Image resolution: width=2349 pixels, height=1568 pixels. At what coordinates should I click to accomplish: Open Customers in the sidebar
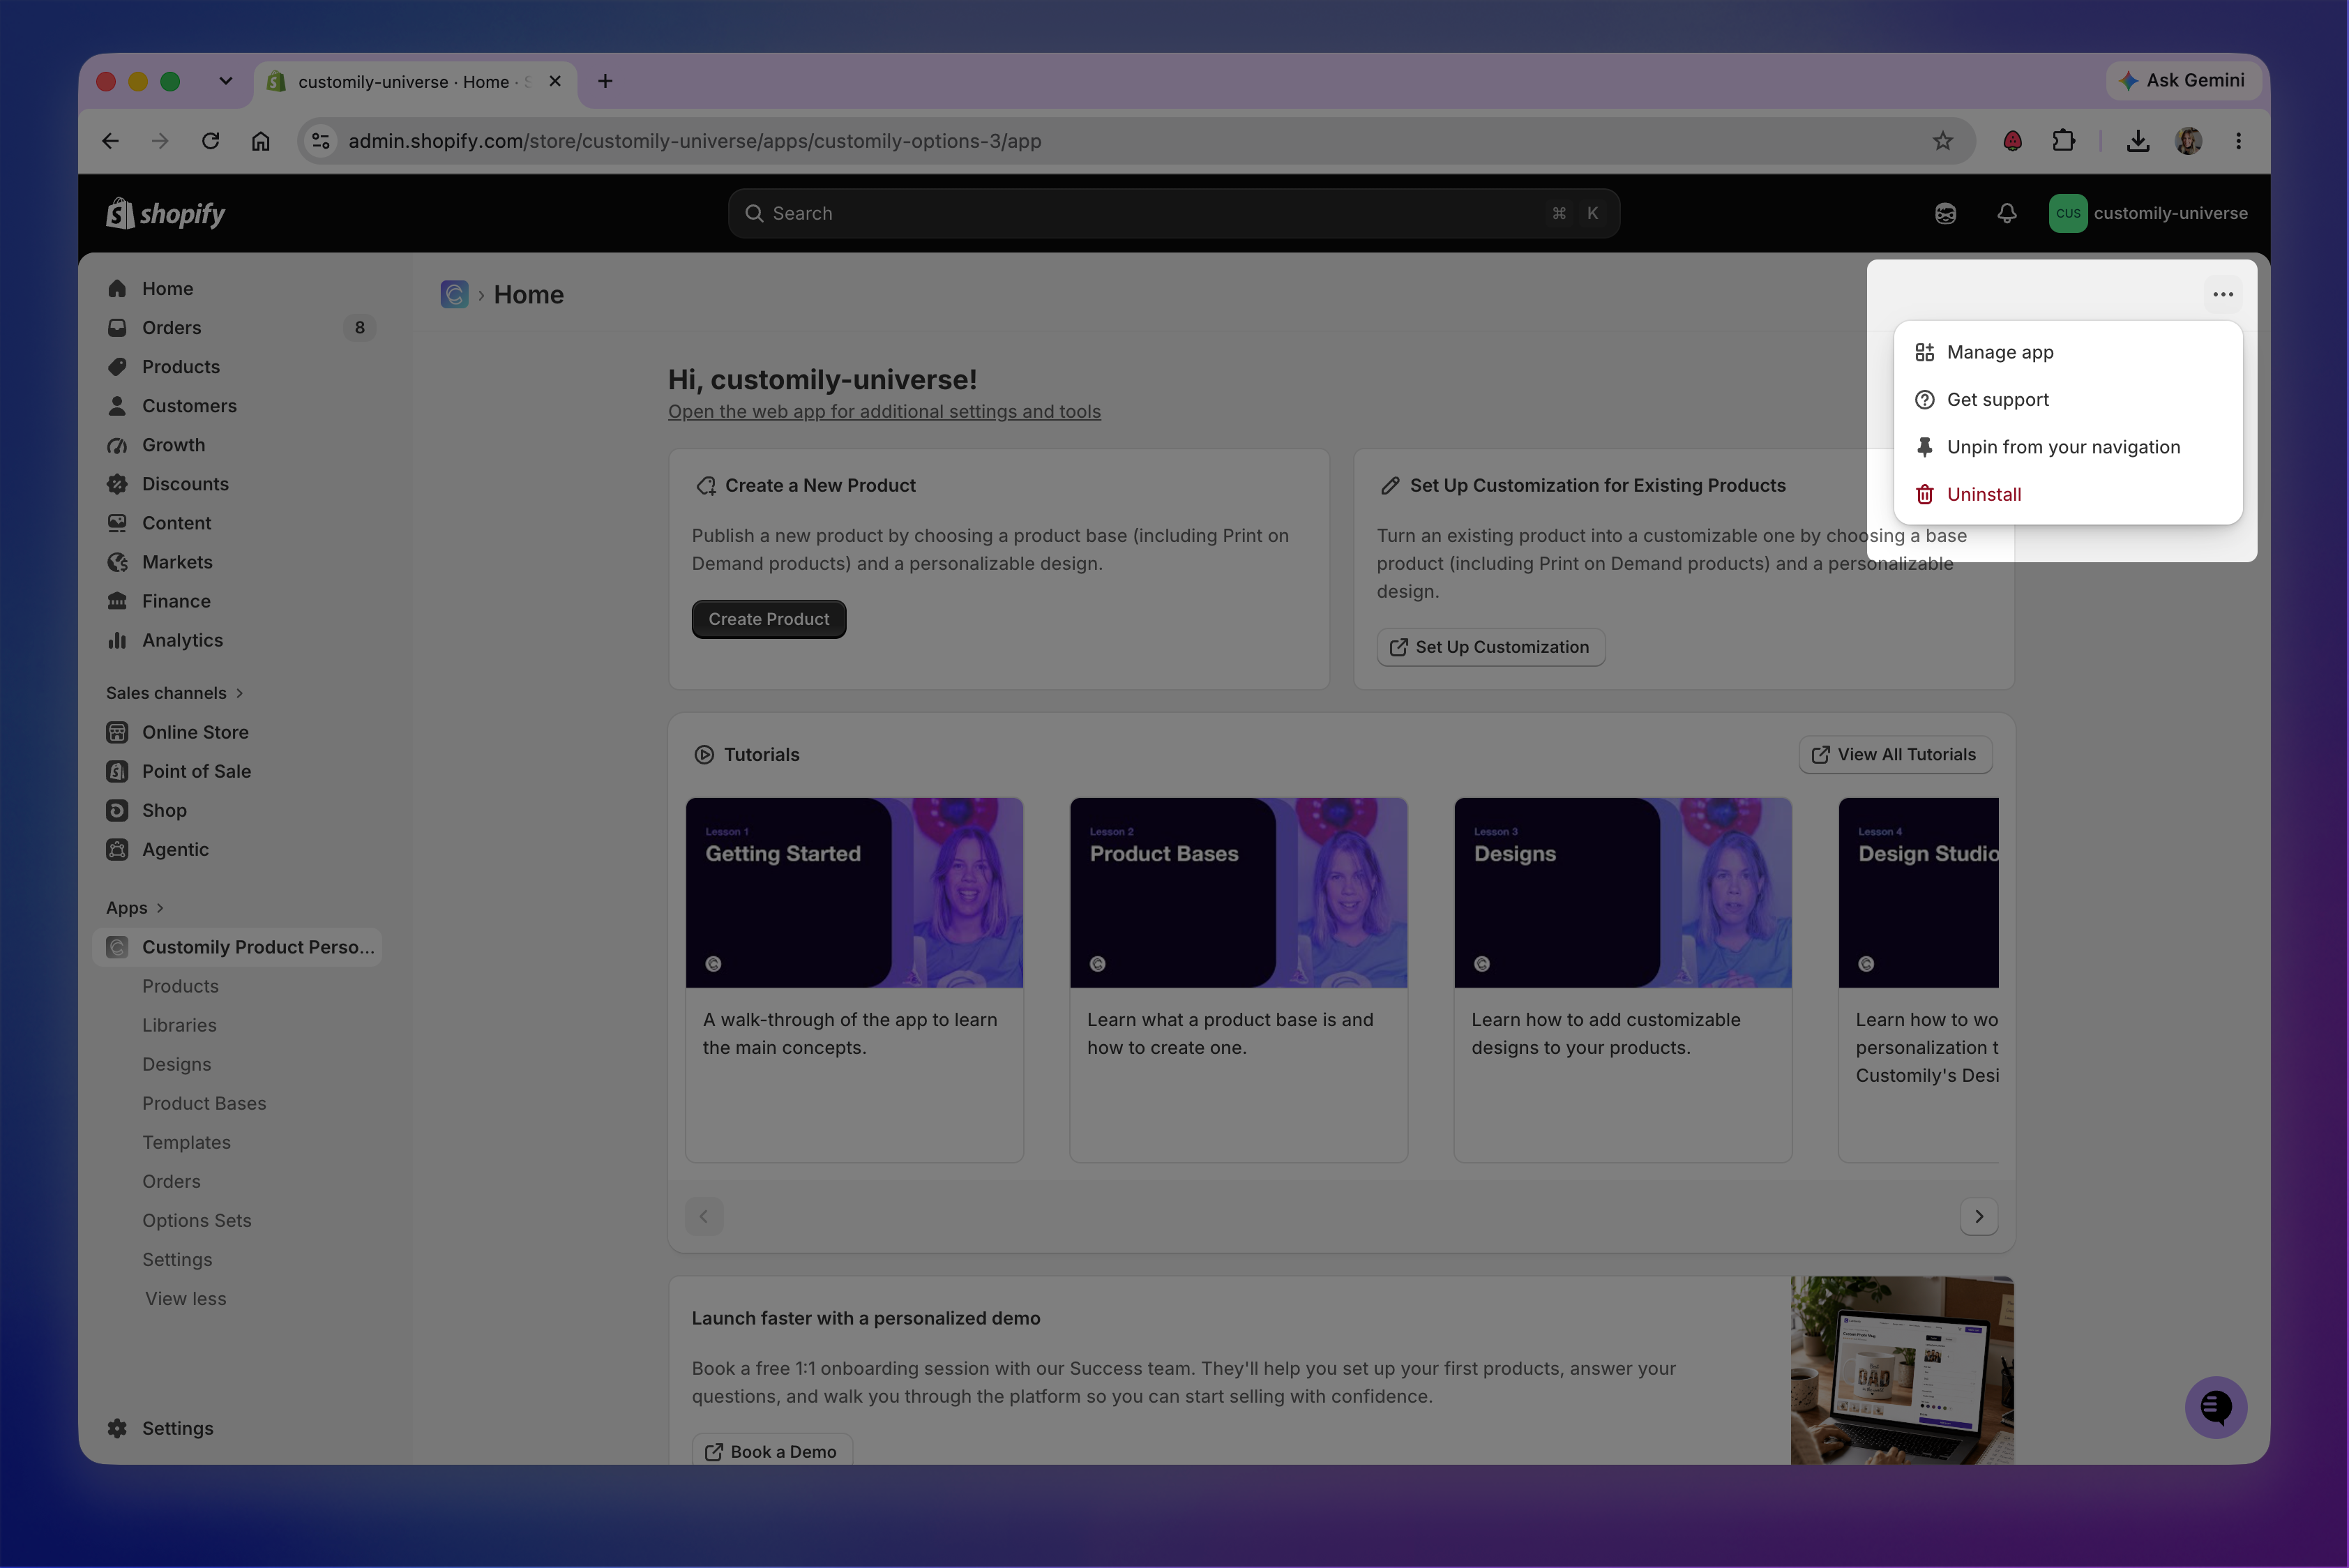coord(237,405)
